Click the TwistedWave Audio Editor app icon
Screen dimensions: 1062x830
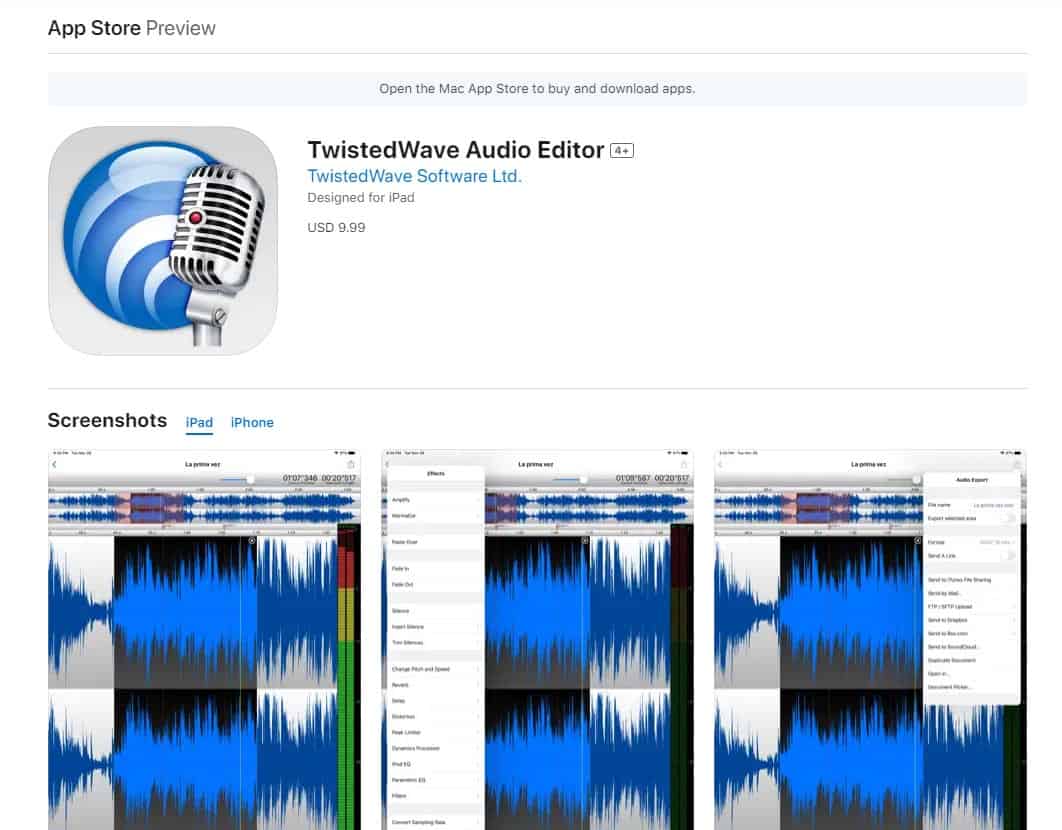tap(162, 241)
